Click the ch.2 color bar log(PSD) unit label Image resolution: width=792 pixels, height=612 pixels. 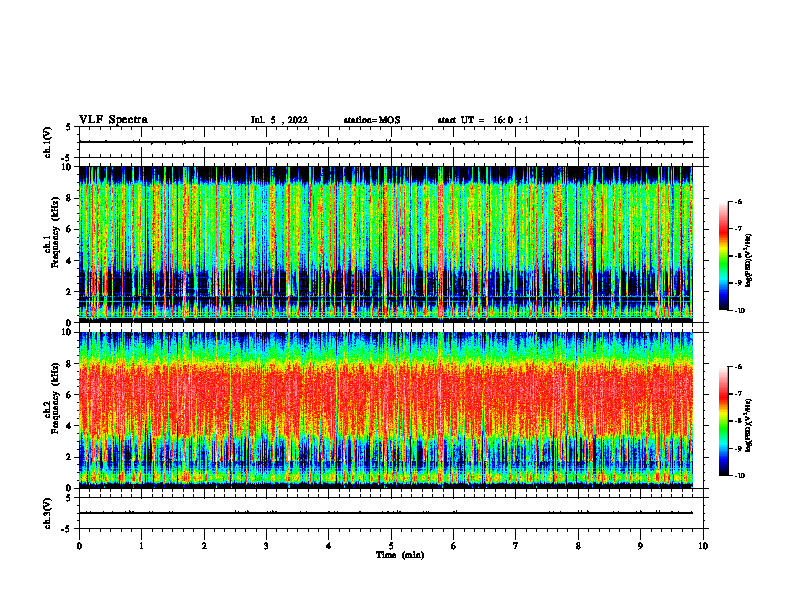pos(749,425)
